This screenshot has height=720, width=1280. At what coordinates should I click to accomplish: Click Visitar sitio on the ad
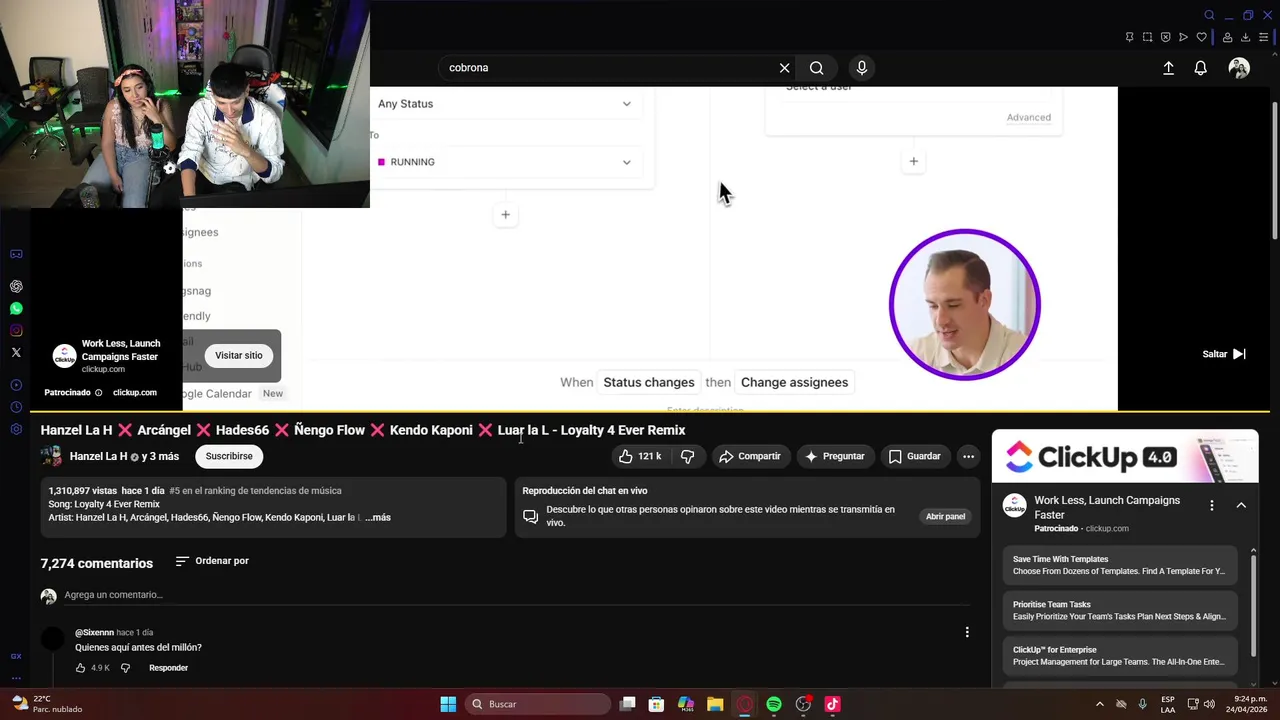click(239, 355)
